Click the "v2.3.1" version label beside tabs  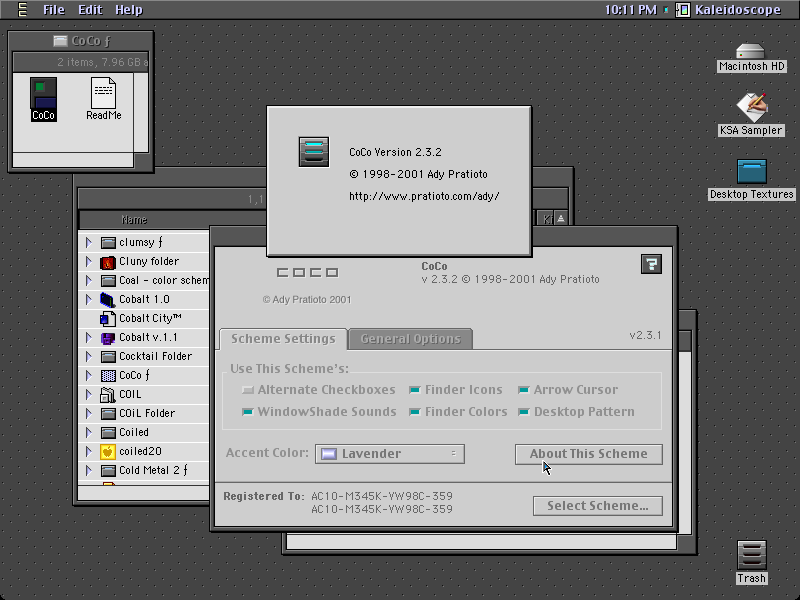645,335
